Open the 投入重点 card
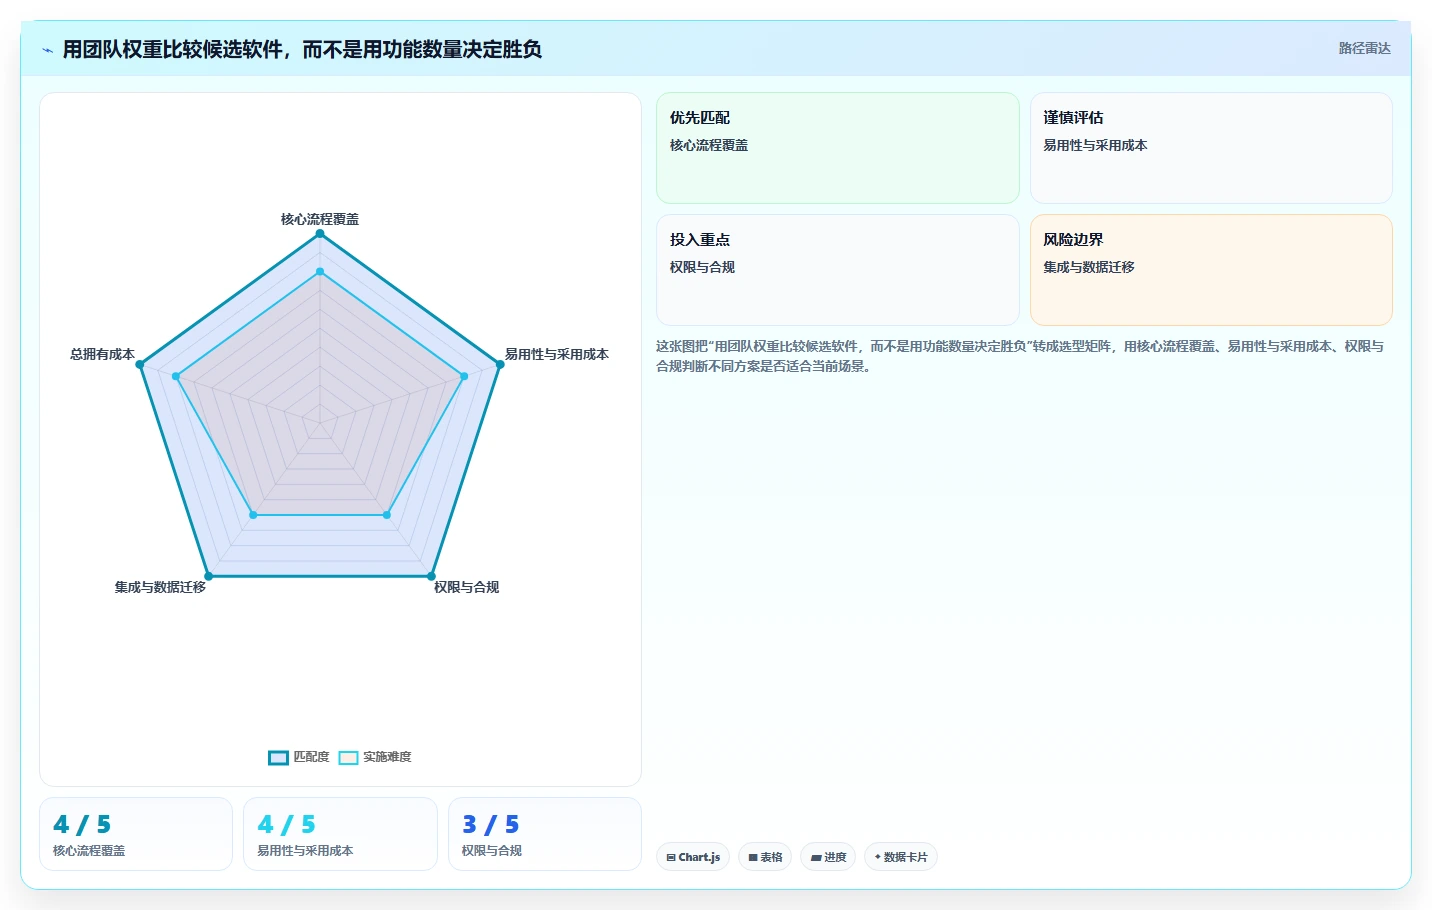Viewport: 1432px width, 910px height. [x=837, y=270]
